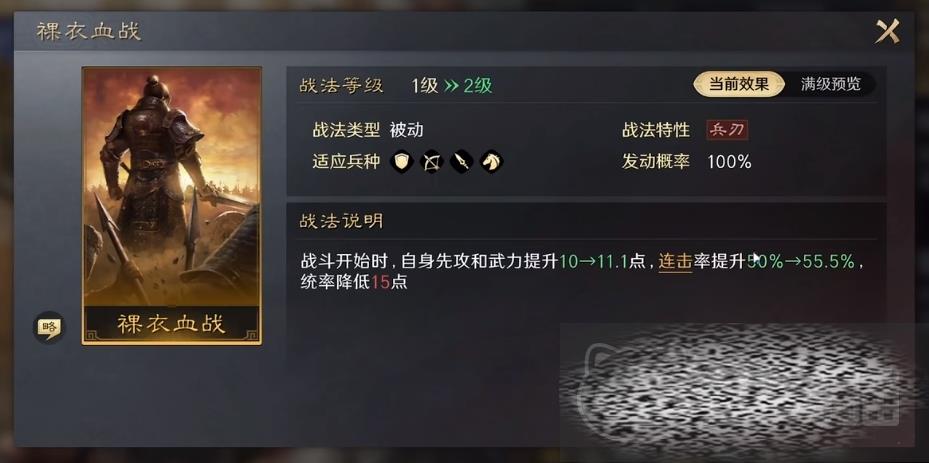Switch to 当前效果 view
The width and height of the screenshot is (929, 463).
[x=739, y=84]
